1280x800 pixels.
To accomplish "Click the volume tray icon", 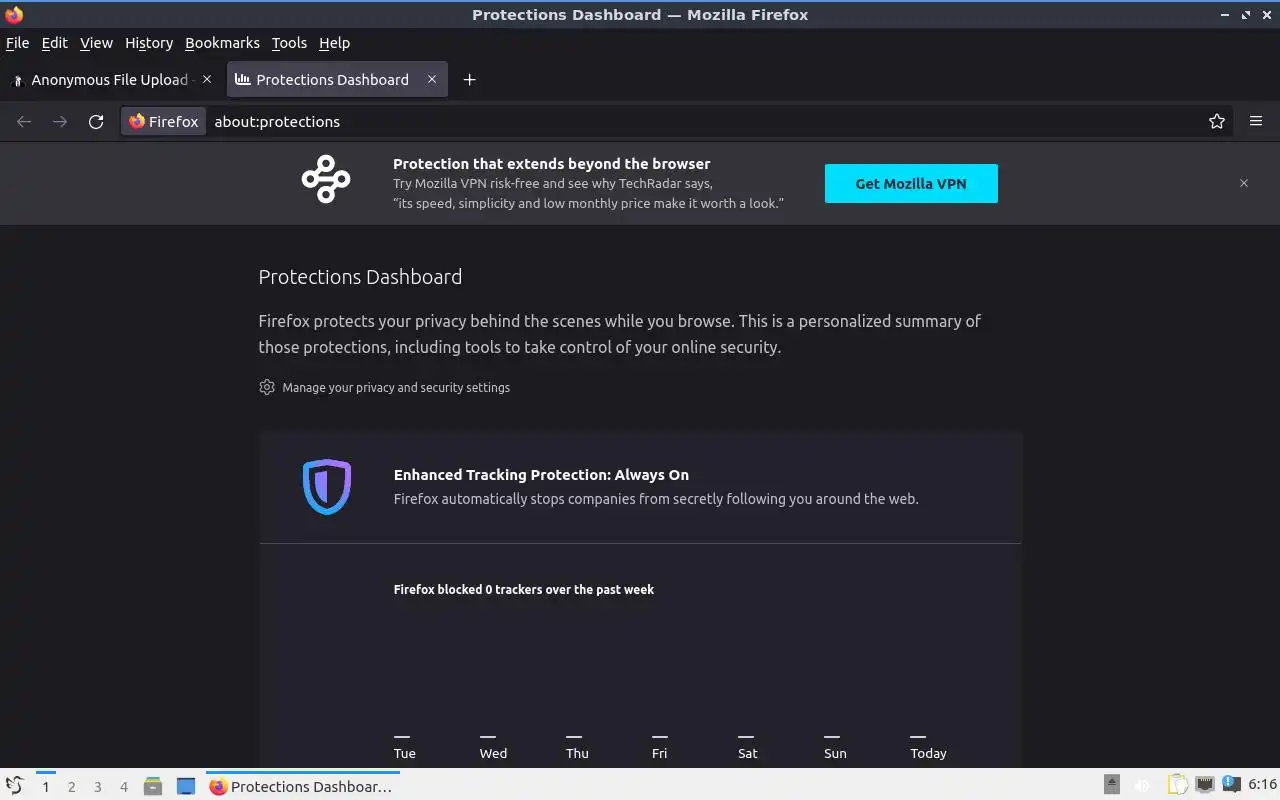I will point(1142,786).
